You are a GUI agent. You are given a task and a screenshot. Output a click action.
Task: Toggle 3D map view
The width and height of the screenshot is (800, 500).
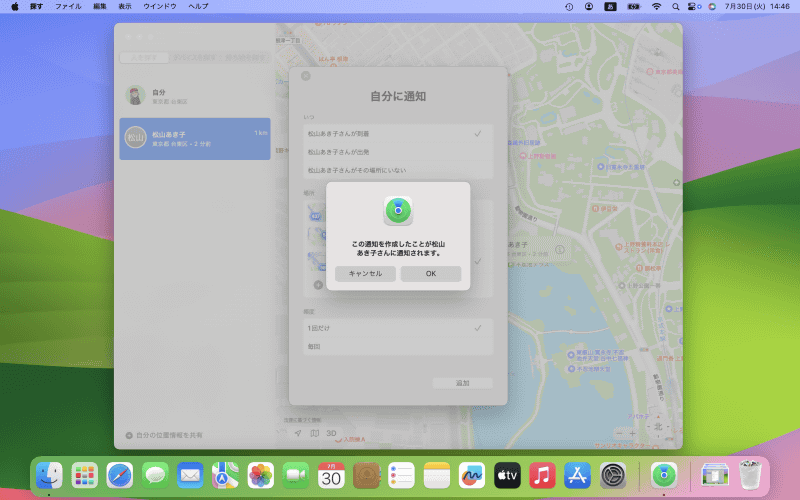[x=332, y=433]
